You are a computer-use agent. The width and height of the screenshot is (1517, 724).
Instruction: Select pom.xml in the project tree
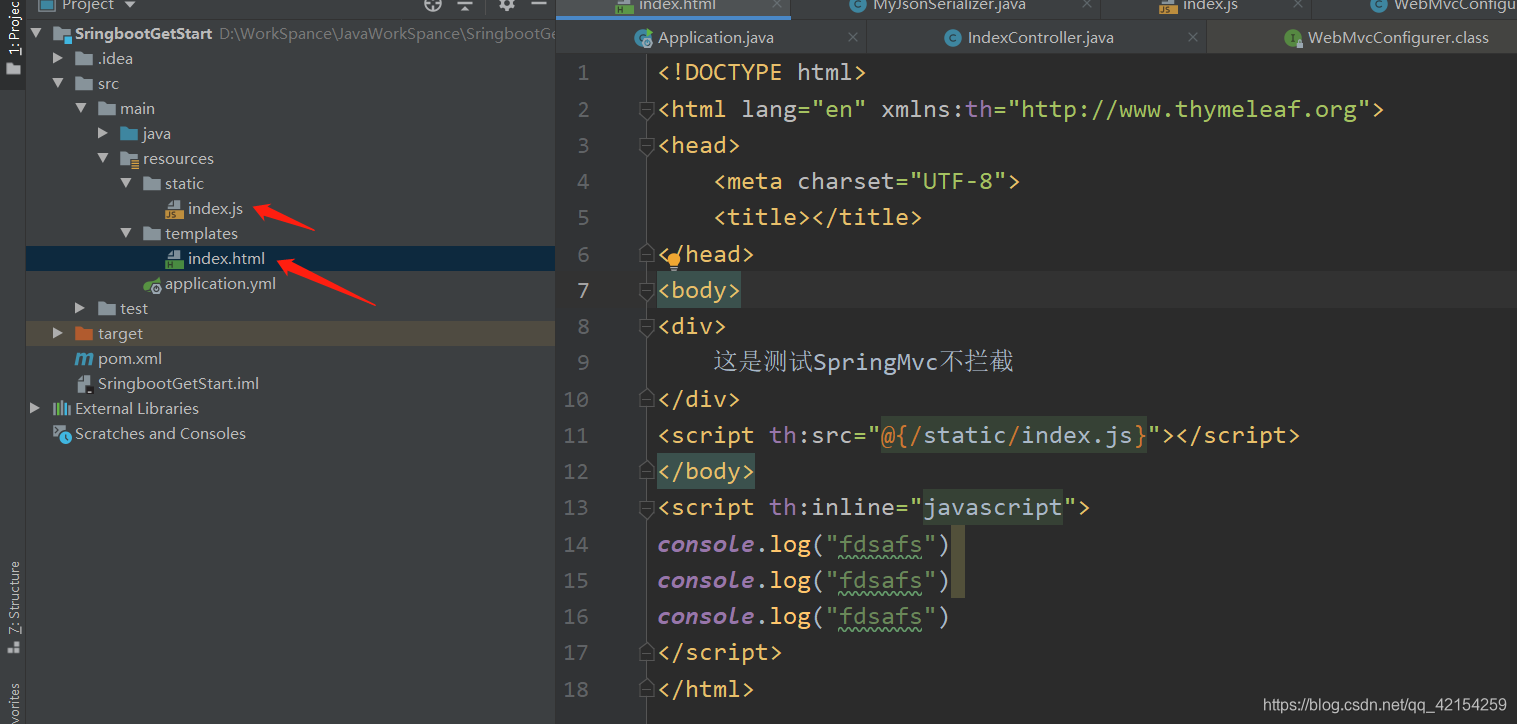tap(130, 359)
